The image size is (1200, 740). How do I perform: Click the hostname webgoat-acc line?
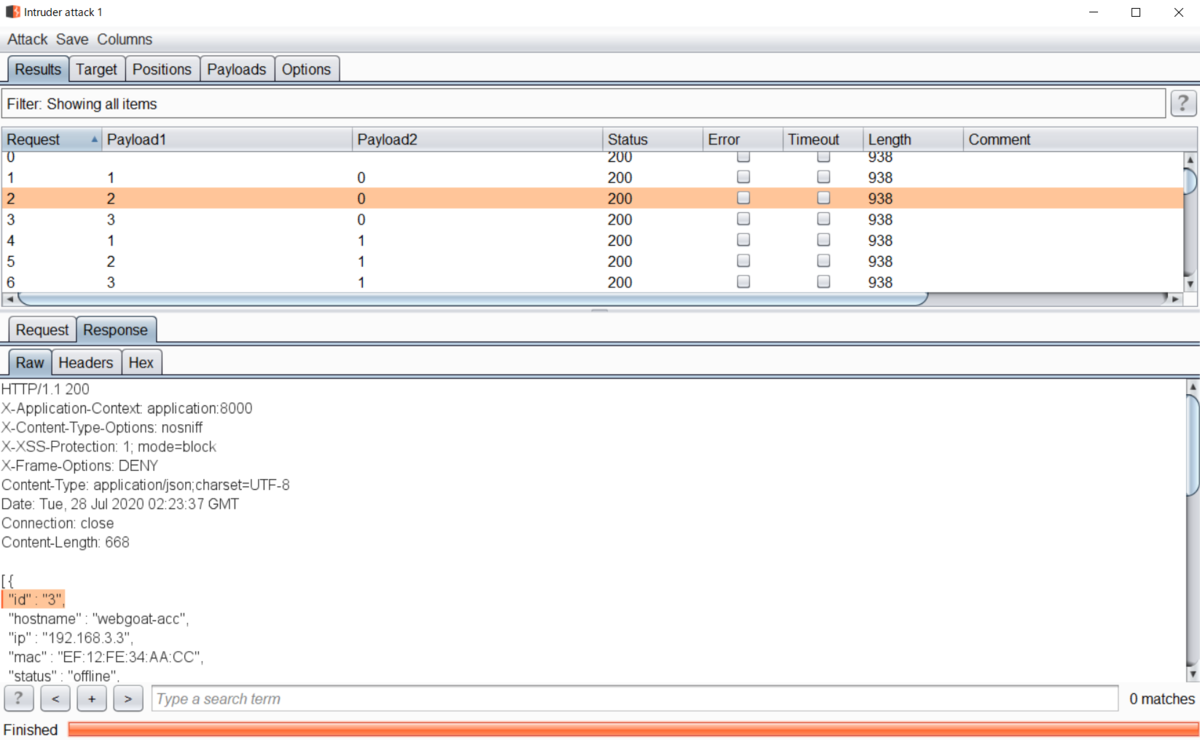pos(98,618)
